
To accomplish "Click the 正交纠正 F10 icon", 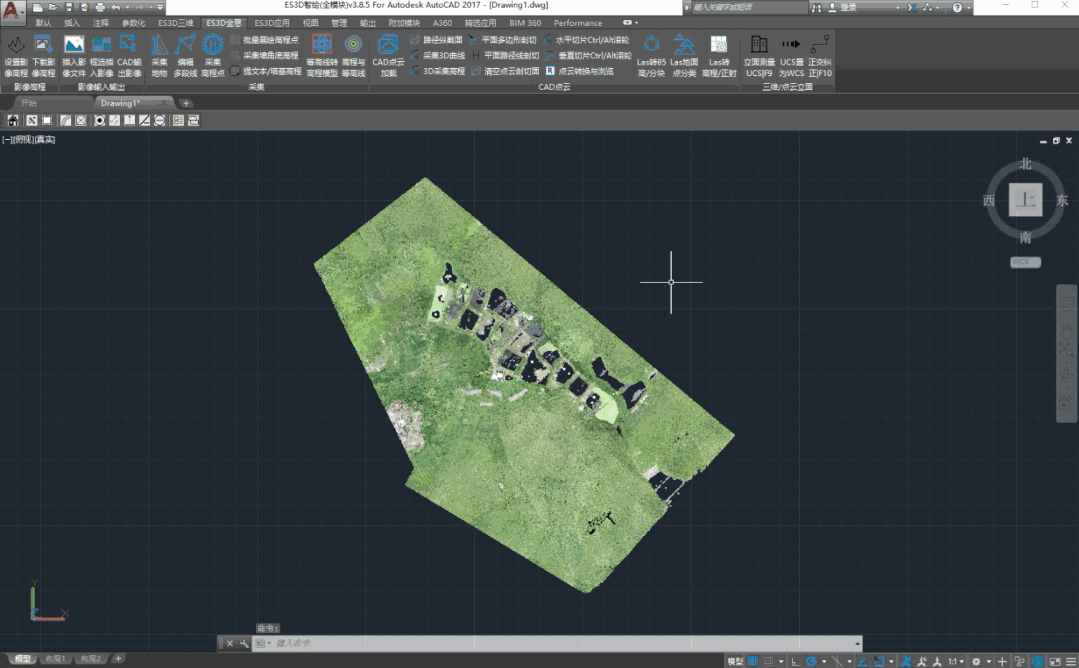I will 820,56.
